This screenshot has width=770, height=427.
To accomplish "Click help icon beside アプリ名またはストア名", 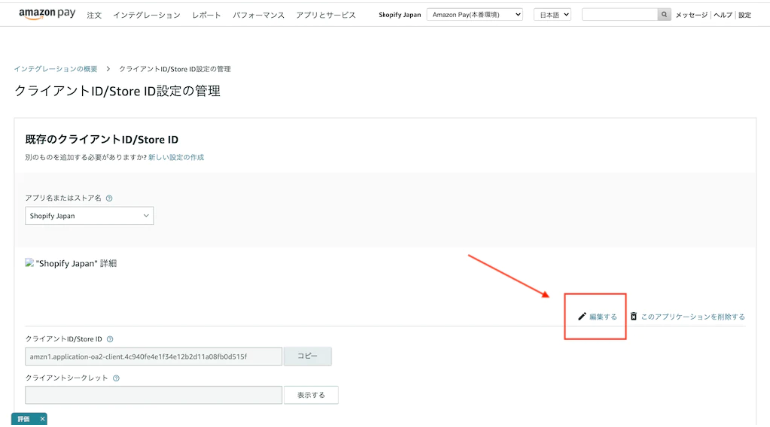I will tap(109, 198).
